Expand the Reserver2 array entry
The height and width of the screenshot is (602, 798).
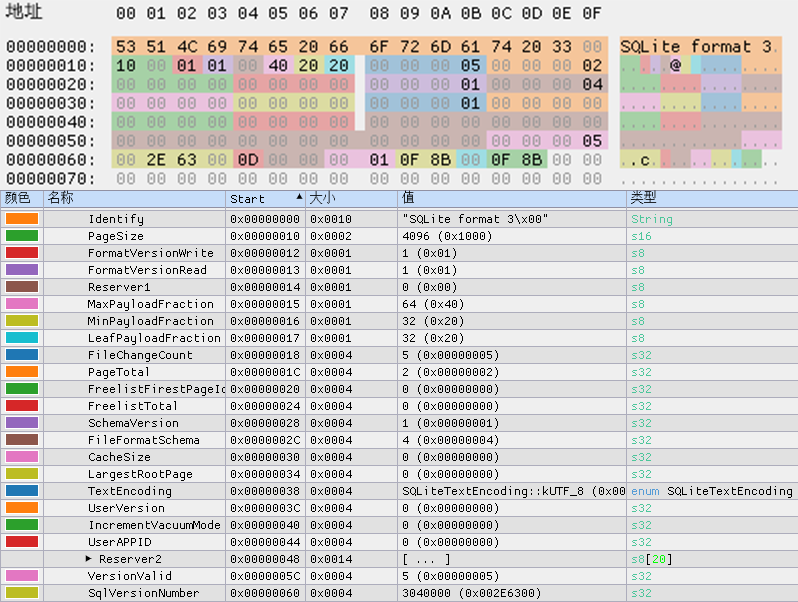pos(90,559)
